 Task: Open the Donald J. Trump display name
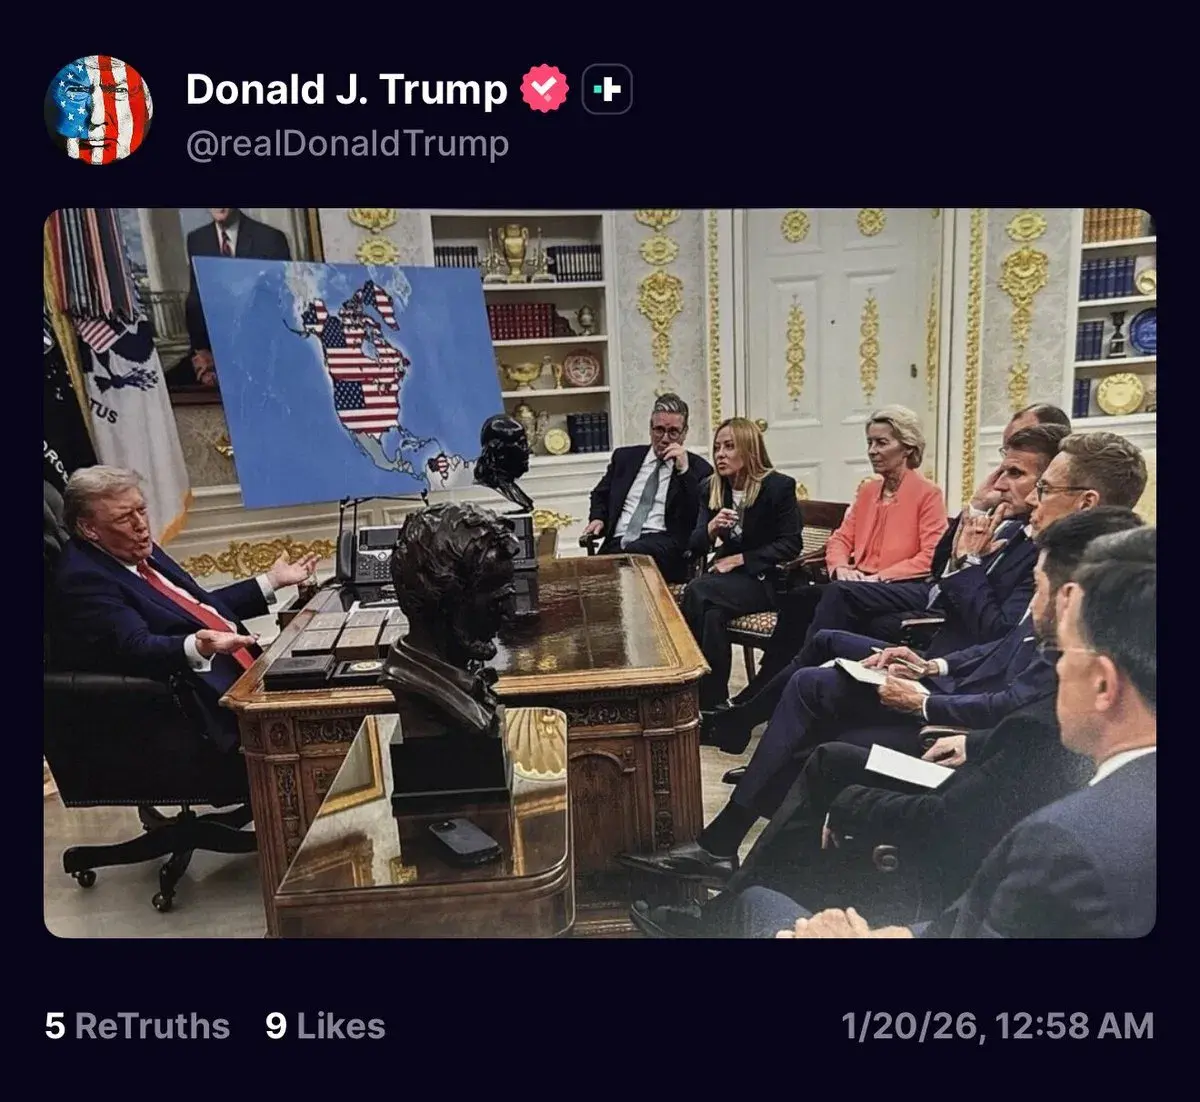[x=347, y=90]
